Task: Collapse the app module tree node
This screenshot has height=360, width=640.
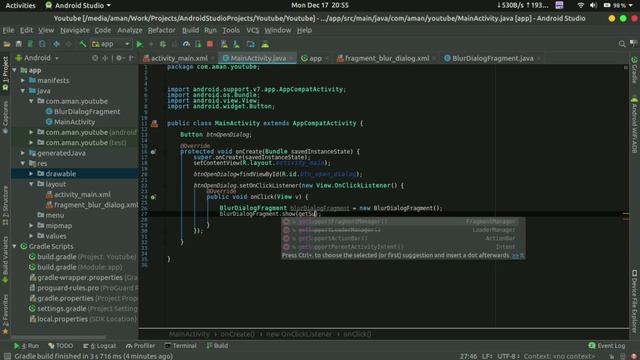Action: pos(15,70)
